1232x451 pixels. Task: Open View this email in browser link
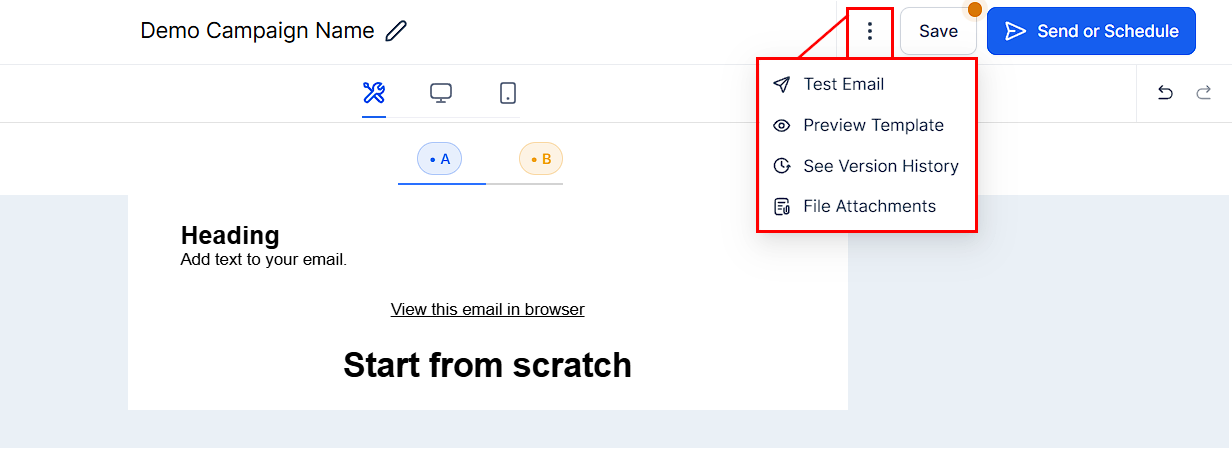[488, 309]
